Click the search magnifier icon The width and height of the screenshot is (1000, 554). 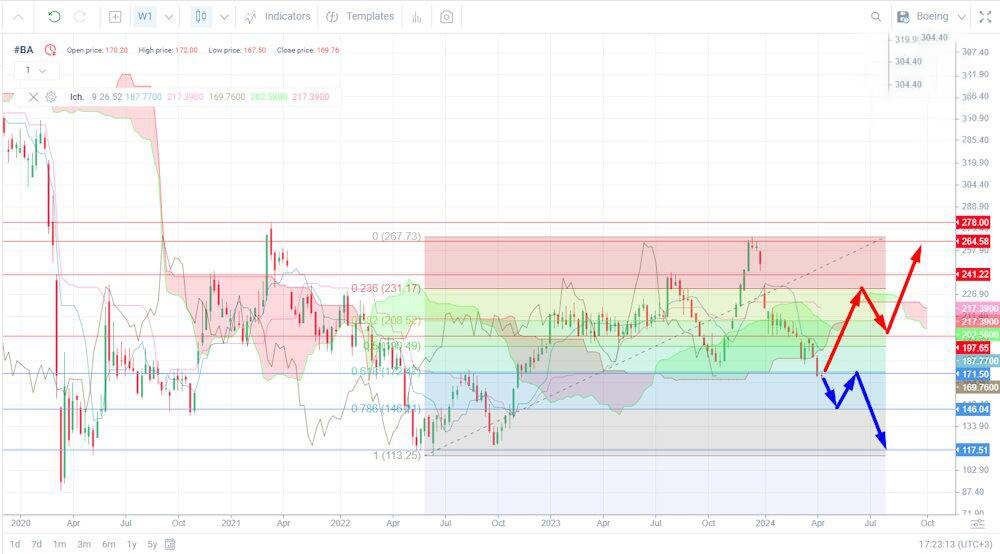pyautogui.click(x=876, y=17)
